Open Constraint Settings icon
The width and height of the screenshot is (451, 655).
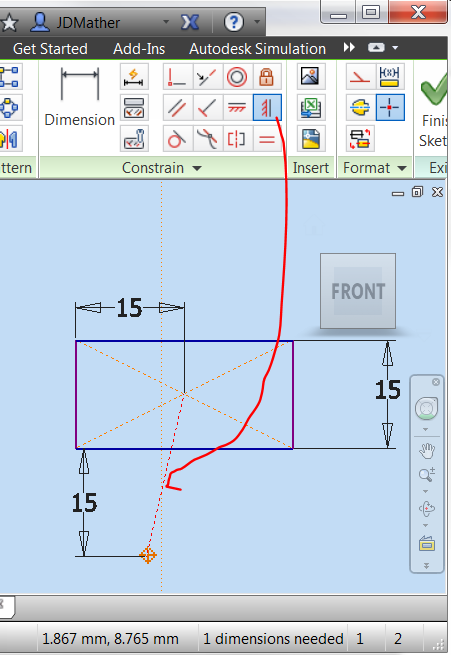point(134,139)
